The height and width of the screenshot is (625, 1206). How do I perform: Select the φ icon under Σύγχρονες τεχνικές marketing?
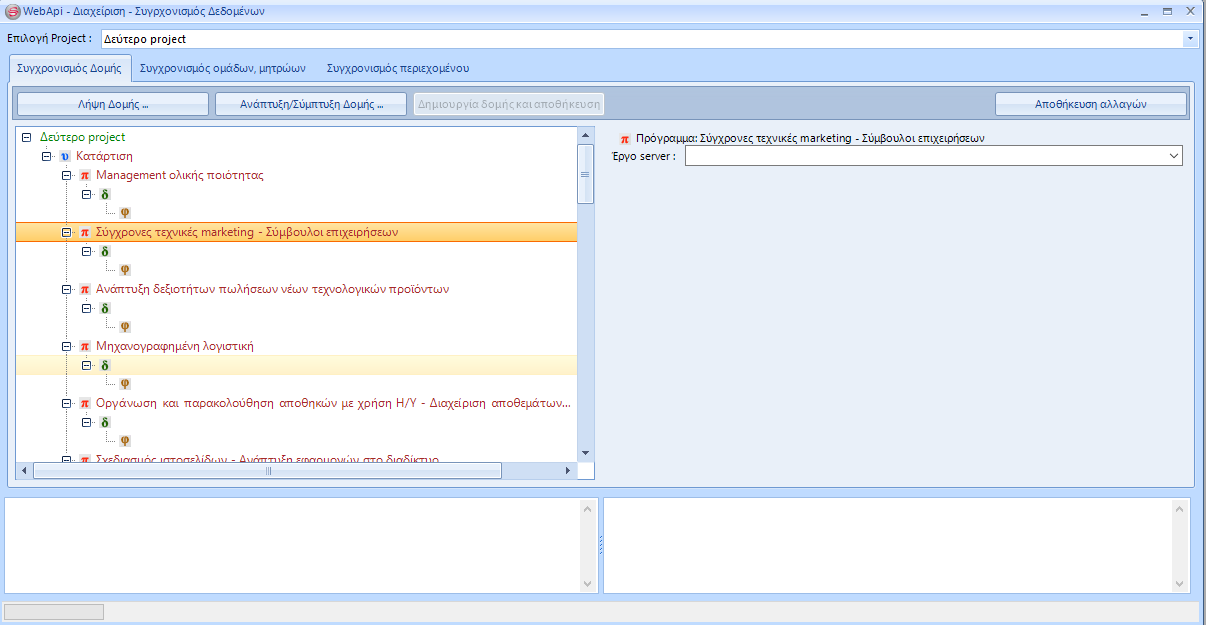tap(125, 270)
